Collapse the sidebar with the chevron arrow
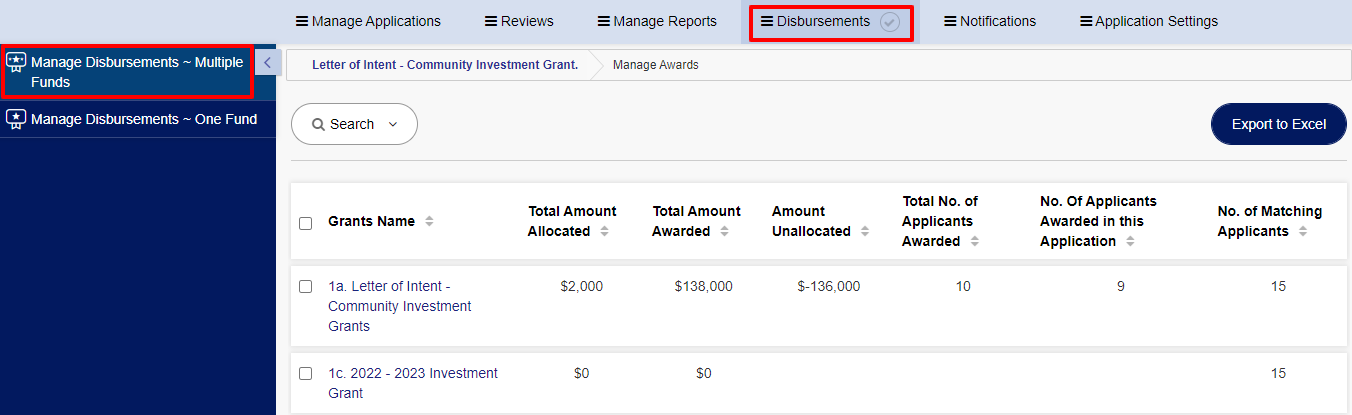The image size is (1352, 415). point(266,63)
